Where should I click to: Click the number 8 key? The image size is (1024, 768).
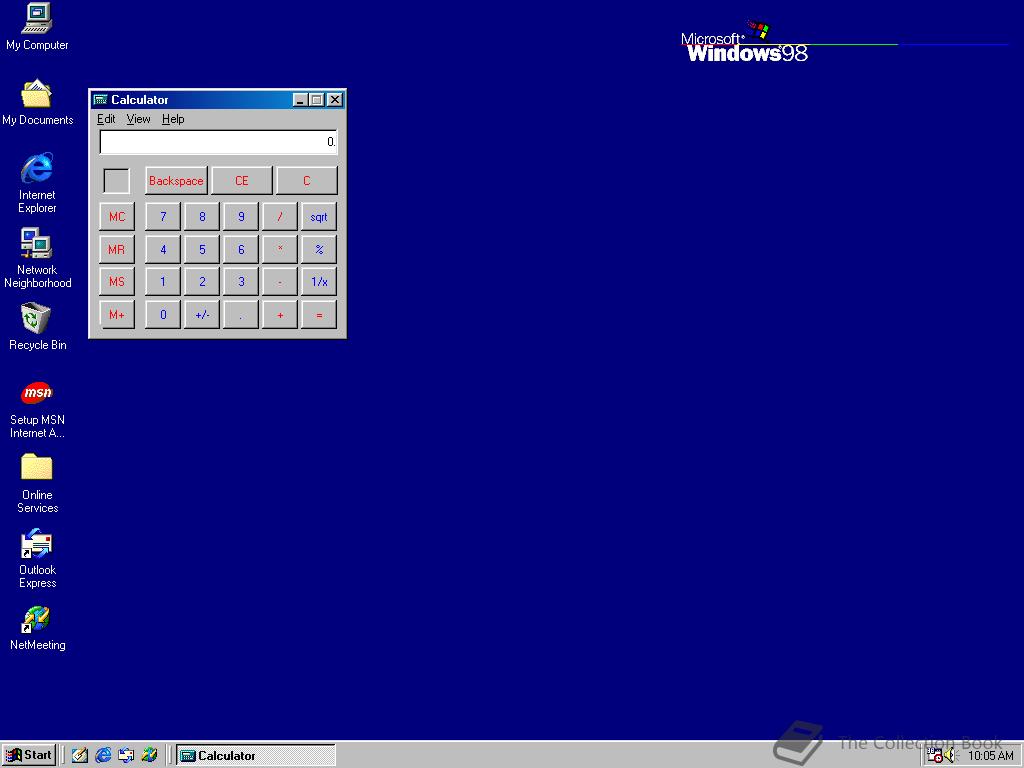202,217
